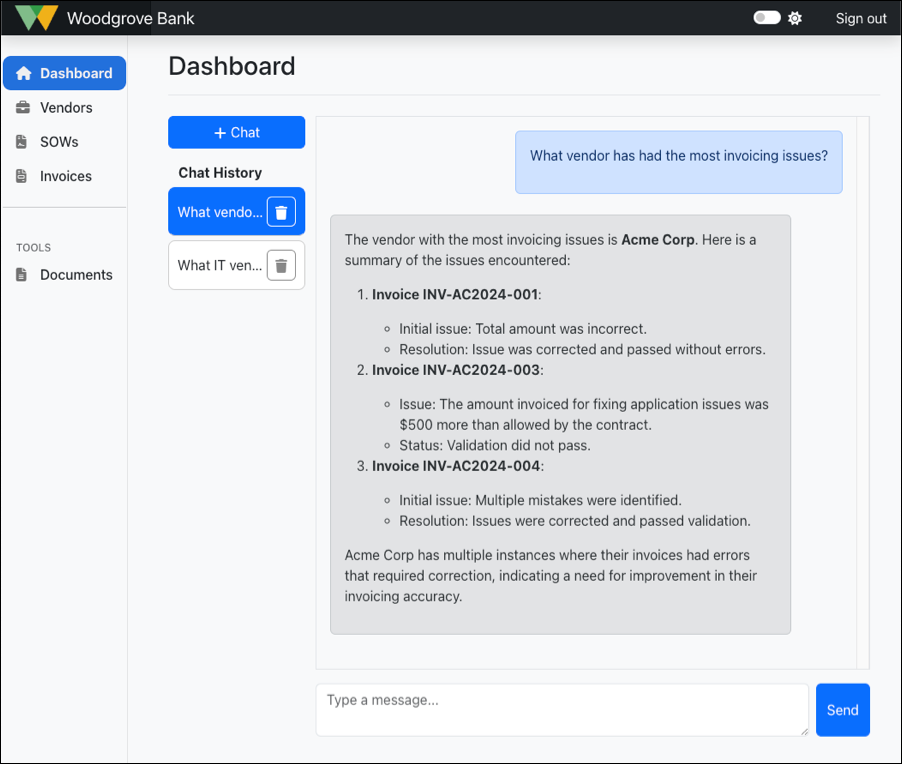The height and width of the screenshot is (764, 902).
Task: Sign out of the account
Action: (x=861, y=18)
